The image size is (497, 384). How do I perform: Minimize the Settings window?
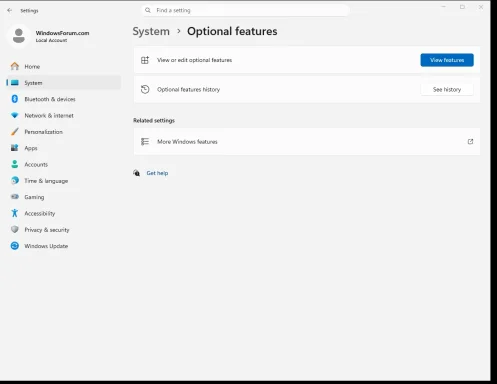pos(443,7)
